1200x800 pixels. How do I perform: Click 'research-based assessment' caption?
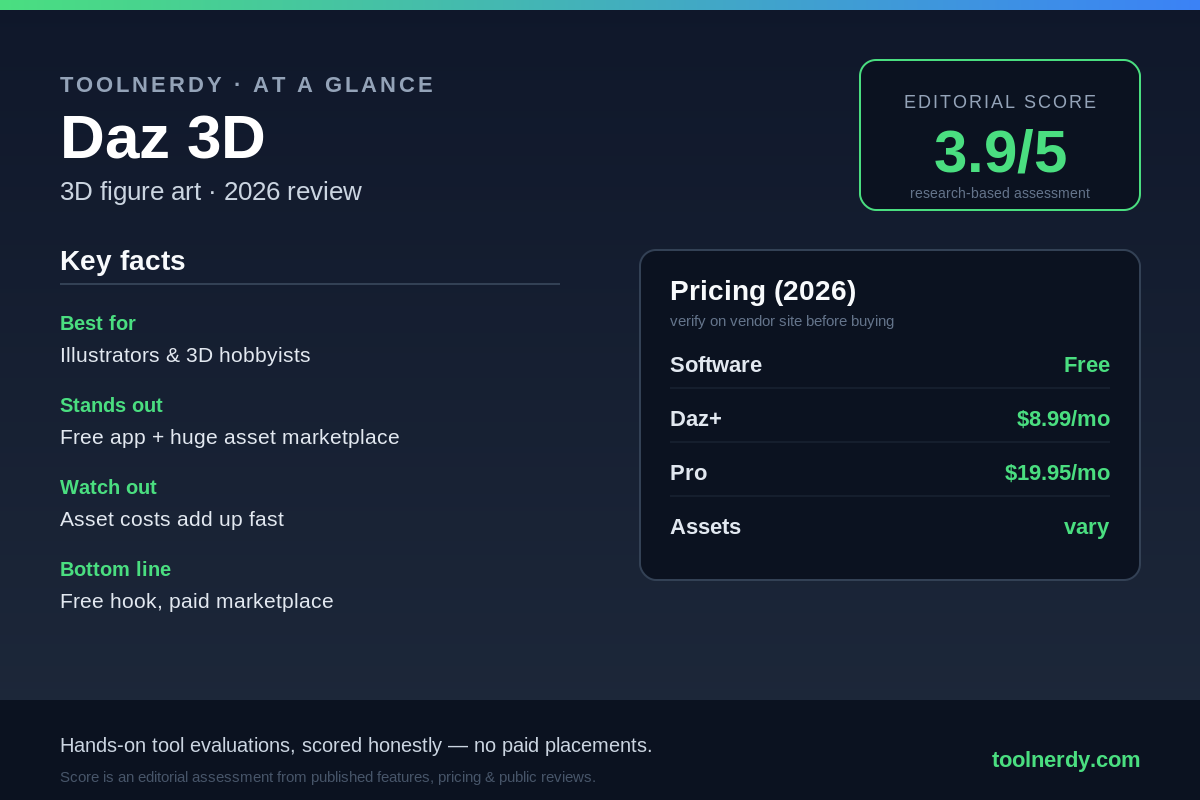pyautogui.click(x=1000, y=193)
